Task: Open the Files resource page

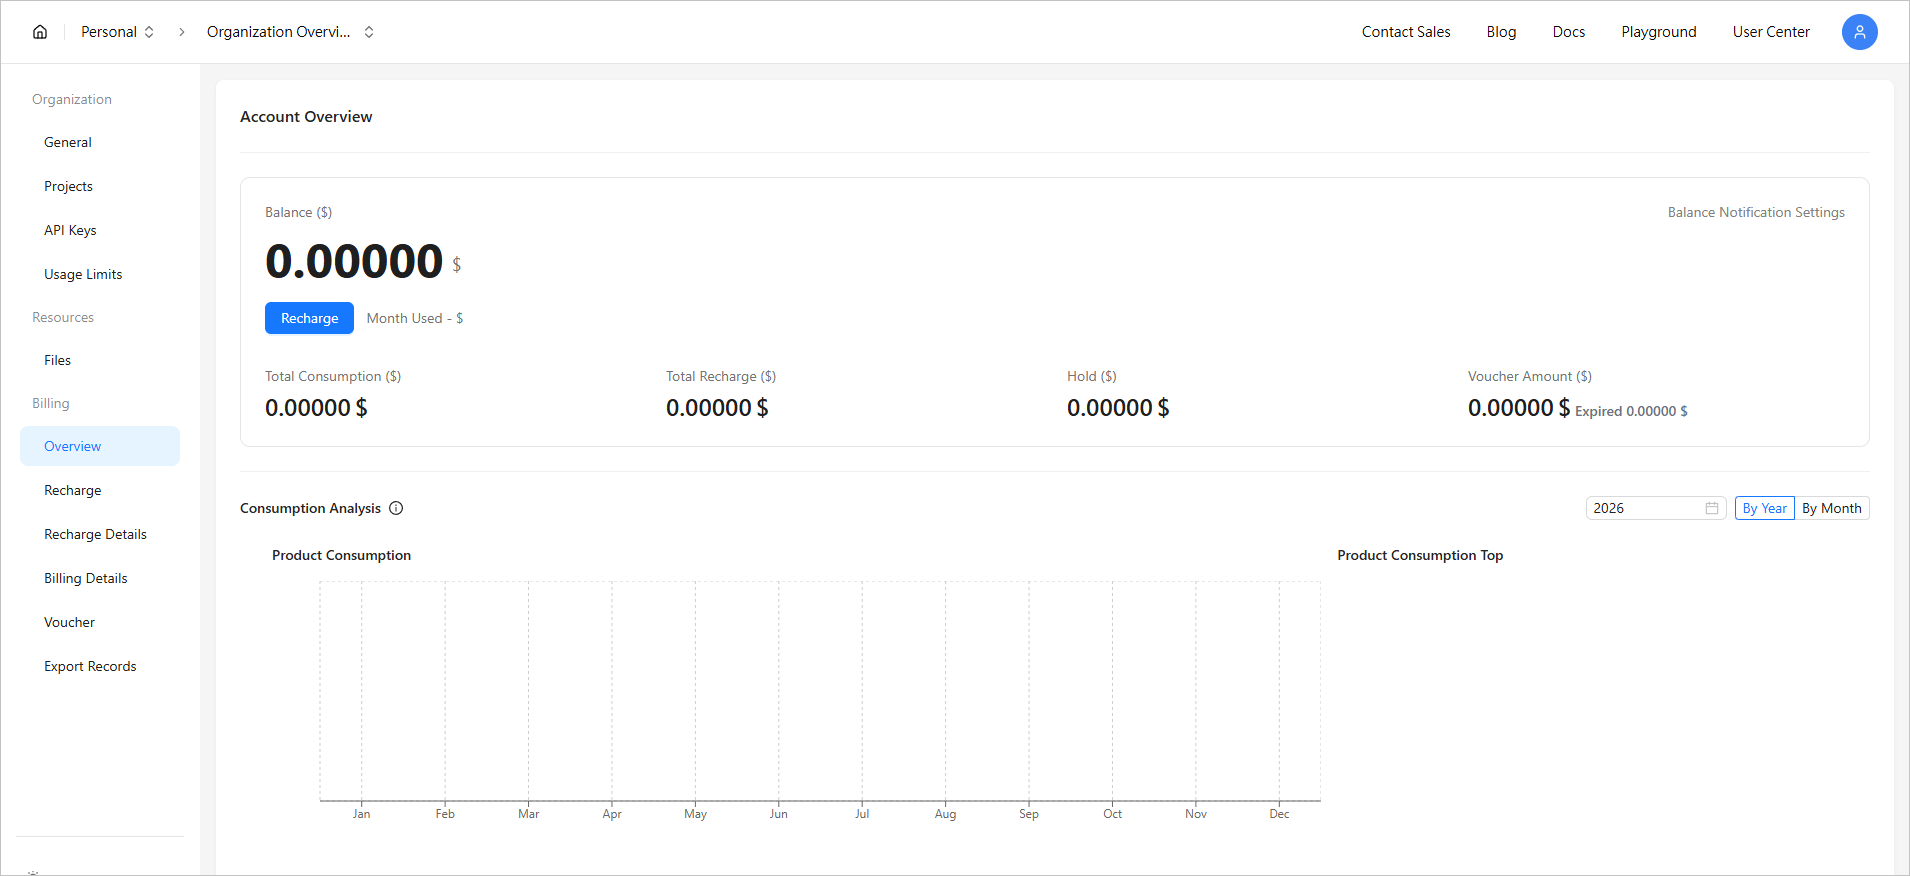Action: pos(58,360)
